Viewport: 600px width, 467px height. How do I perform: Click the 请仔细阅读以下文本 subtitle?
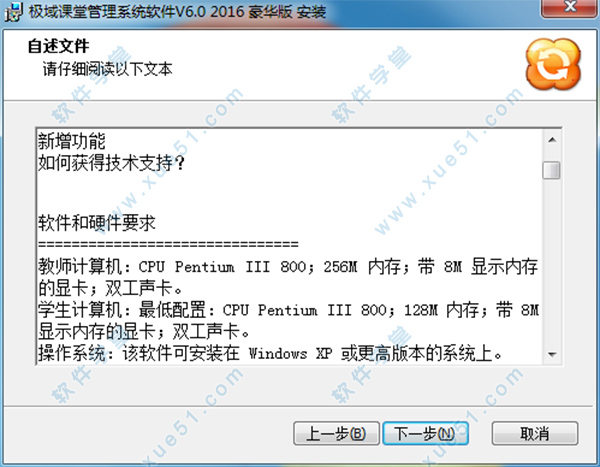pyautogui.click(x=108, y=69)
